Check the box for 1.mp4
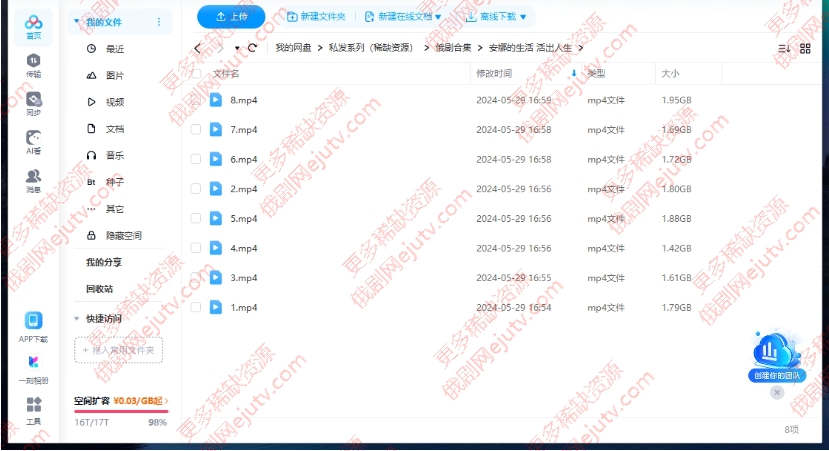 [x=196, y=307]
